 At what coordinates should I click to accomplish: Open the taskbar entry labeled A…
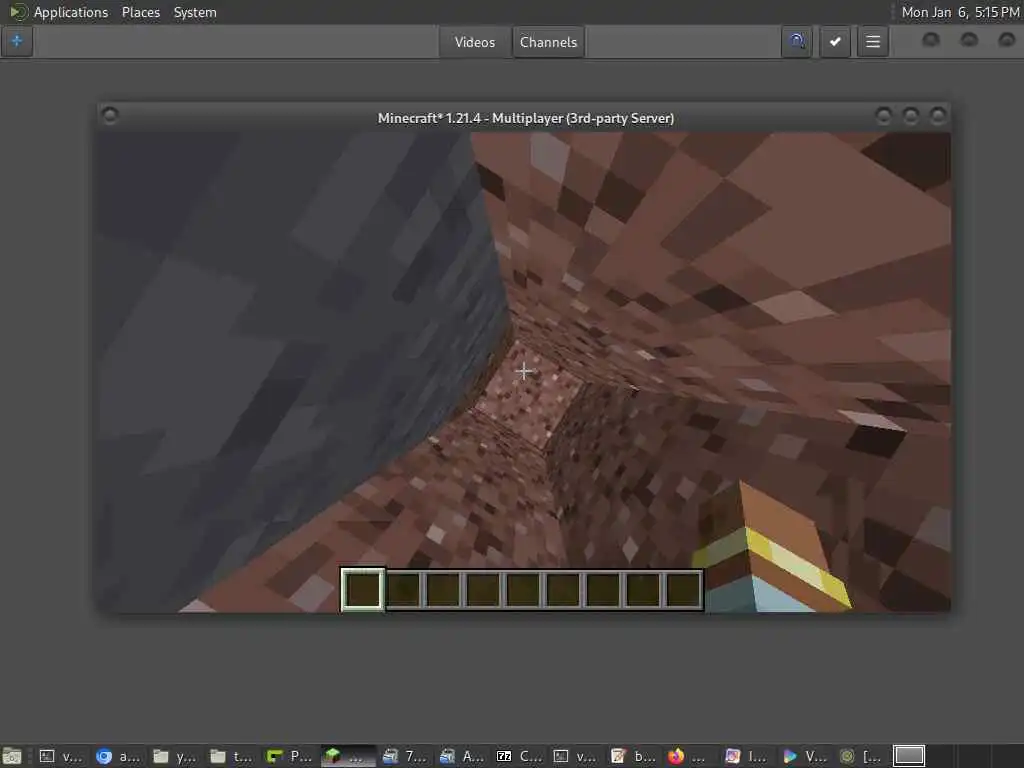[461, 756]
